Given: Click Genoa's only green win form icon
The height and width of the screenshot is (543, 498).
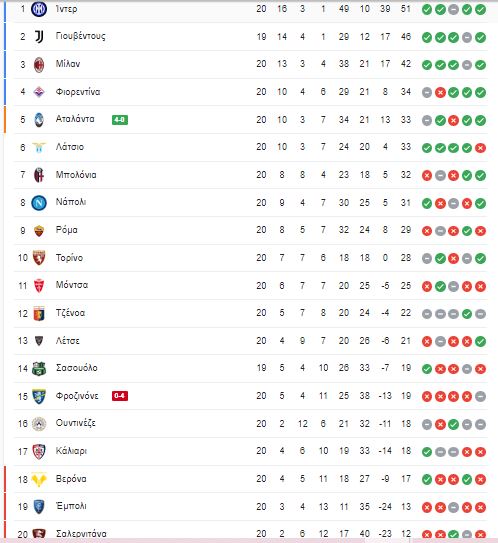Looking at the screenshot, I should [467, 314].
